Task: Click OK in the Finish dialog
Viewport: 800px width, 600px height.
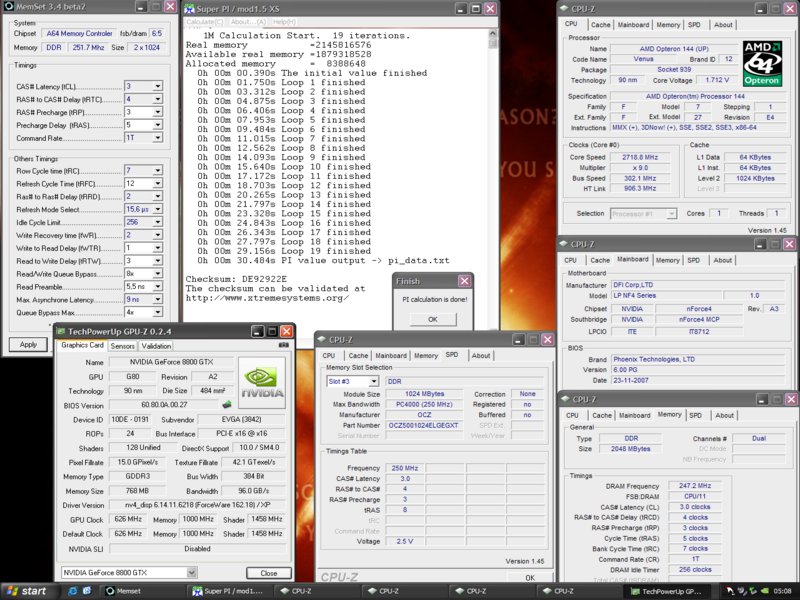Action: [x=433, y=319]
